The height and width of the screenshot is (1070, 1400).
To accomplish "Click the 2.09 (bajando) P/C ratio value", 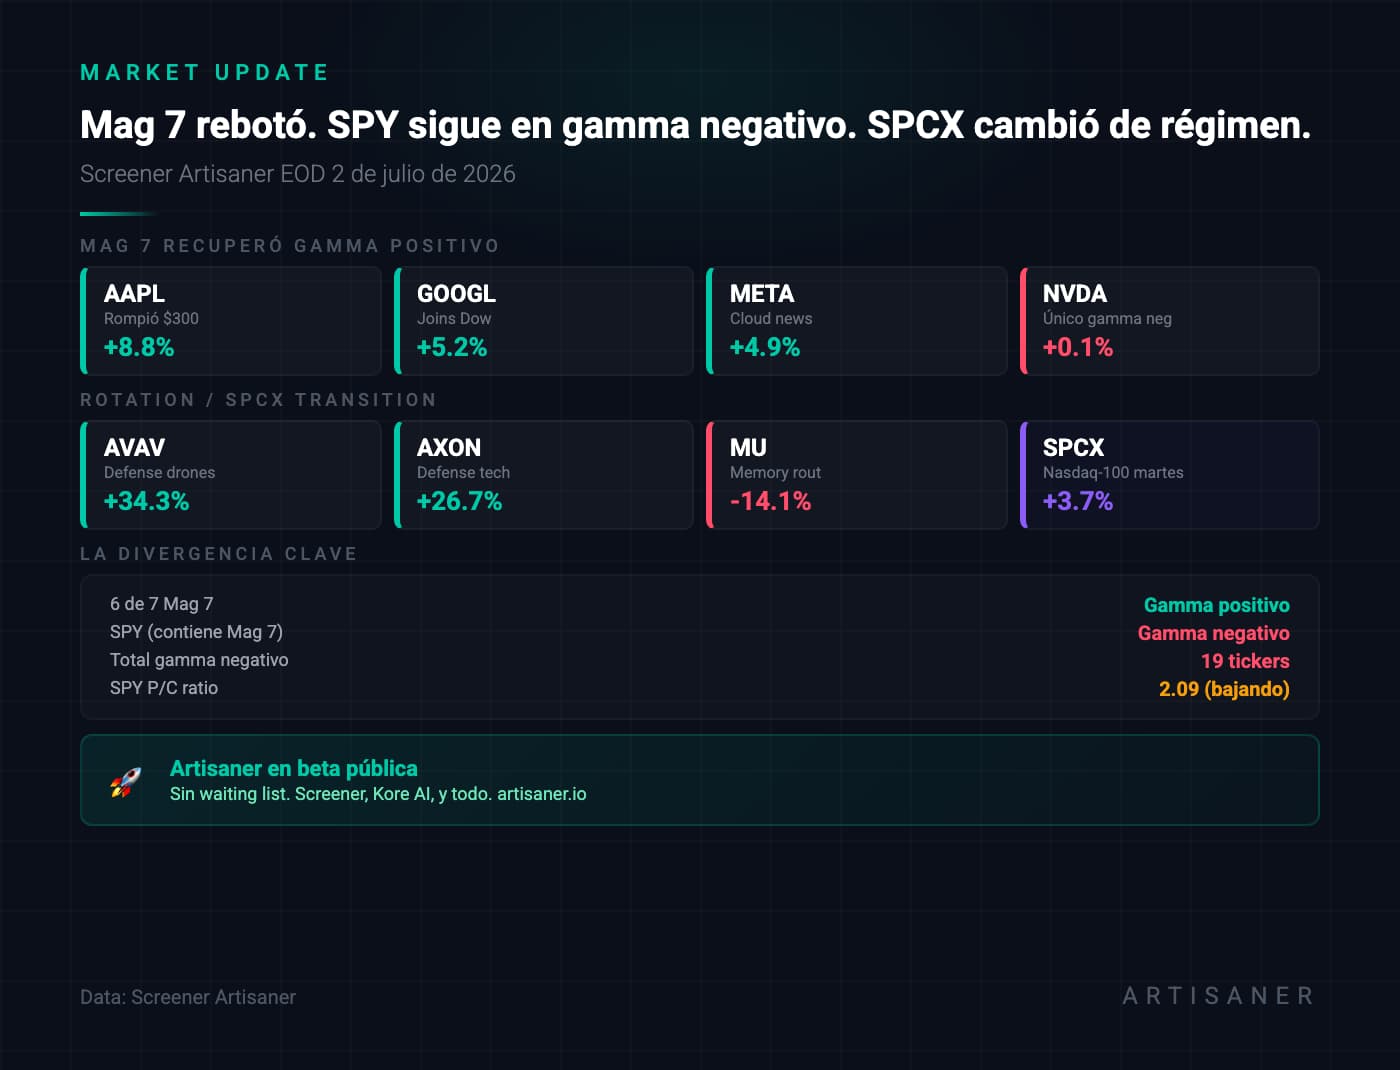I will point(1224,689).
